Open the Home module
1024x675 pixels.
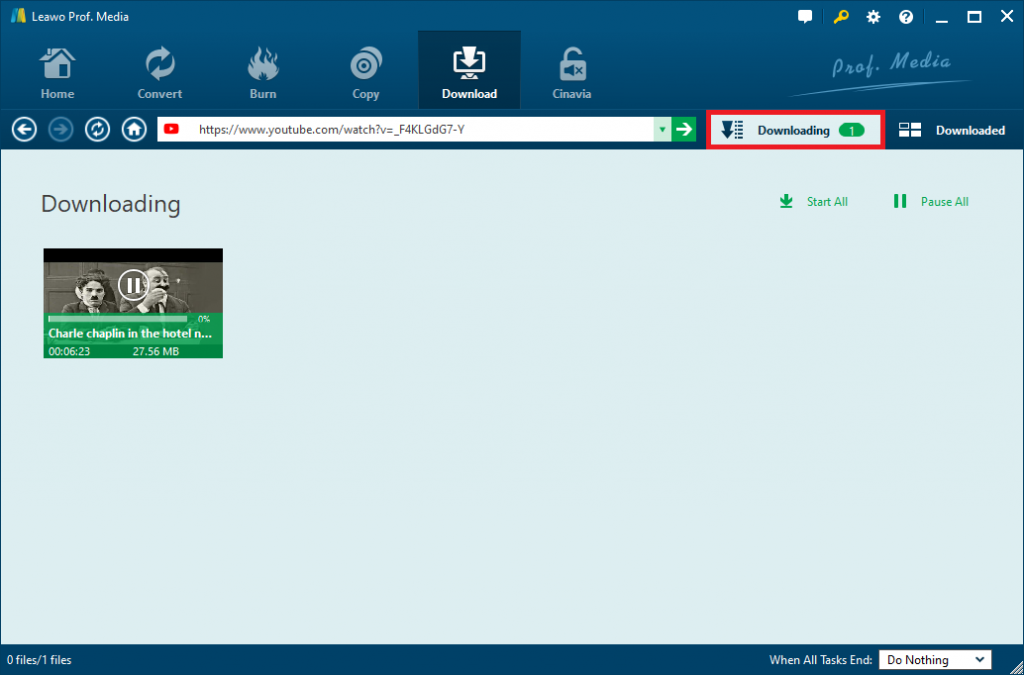(57, 72)
